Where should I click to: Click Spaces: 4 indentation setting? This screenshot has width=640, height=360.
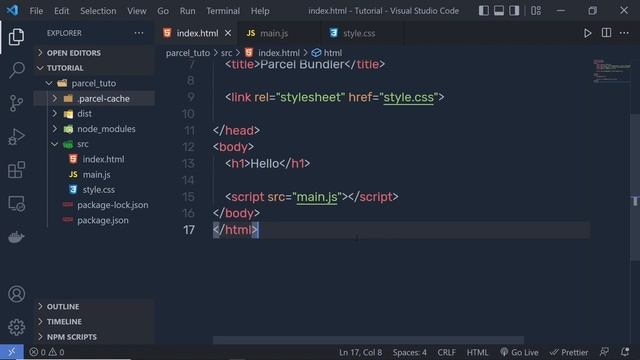click(x=409, y=352)
